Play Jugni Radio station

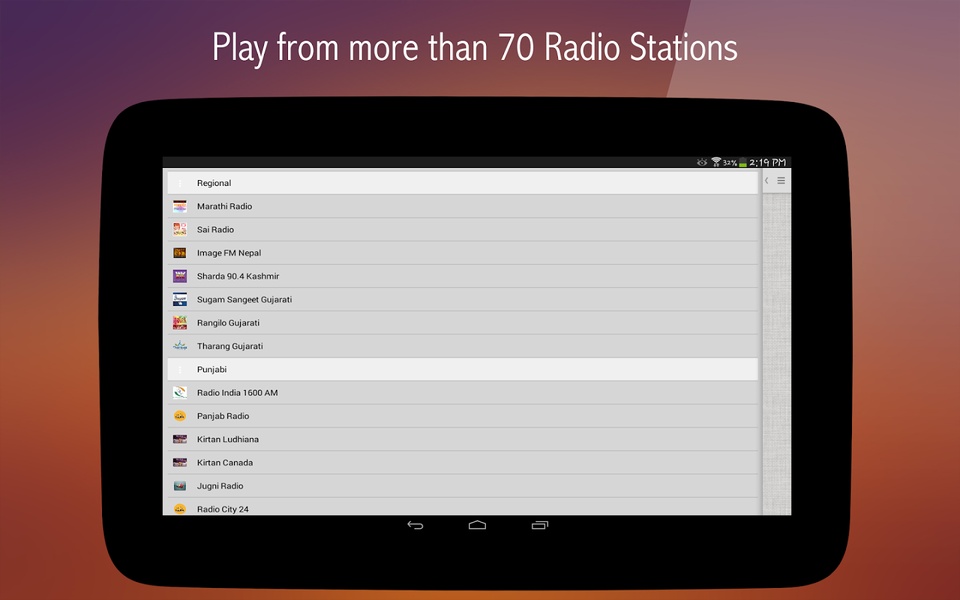click(x=463, y=486)
